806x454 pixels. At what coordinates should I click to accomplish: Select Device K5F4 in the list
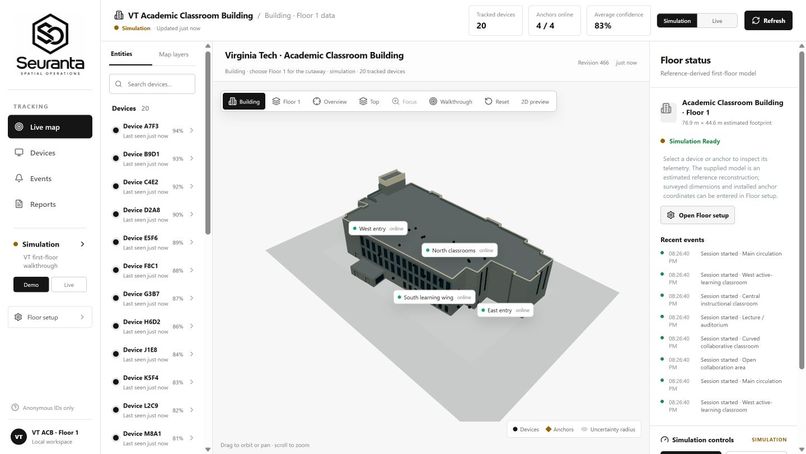click(x=153, y=382)
